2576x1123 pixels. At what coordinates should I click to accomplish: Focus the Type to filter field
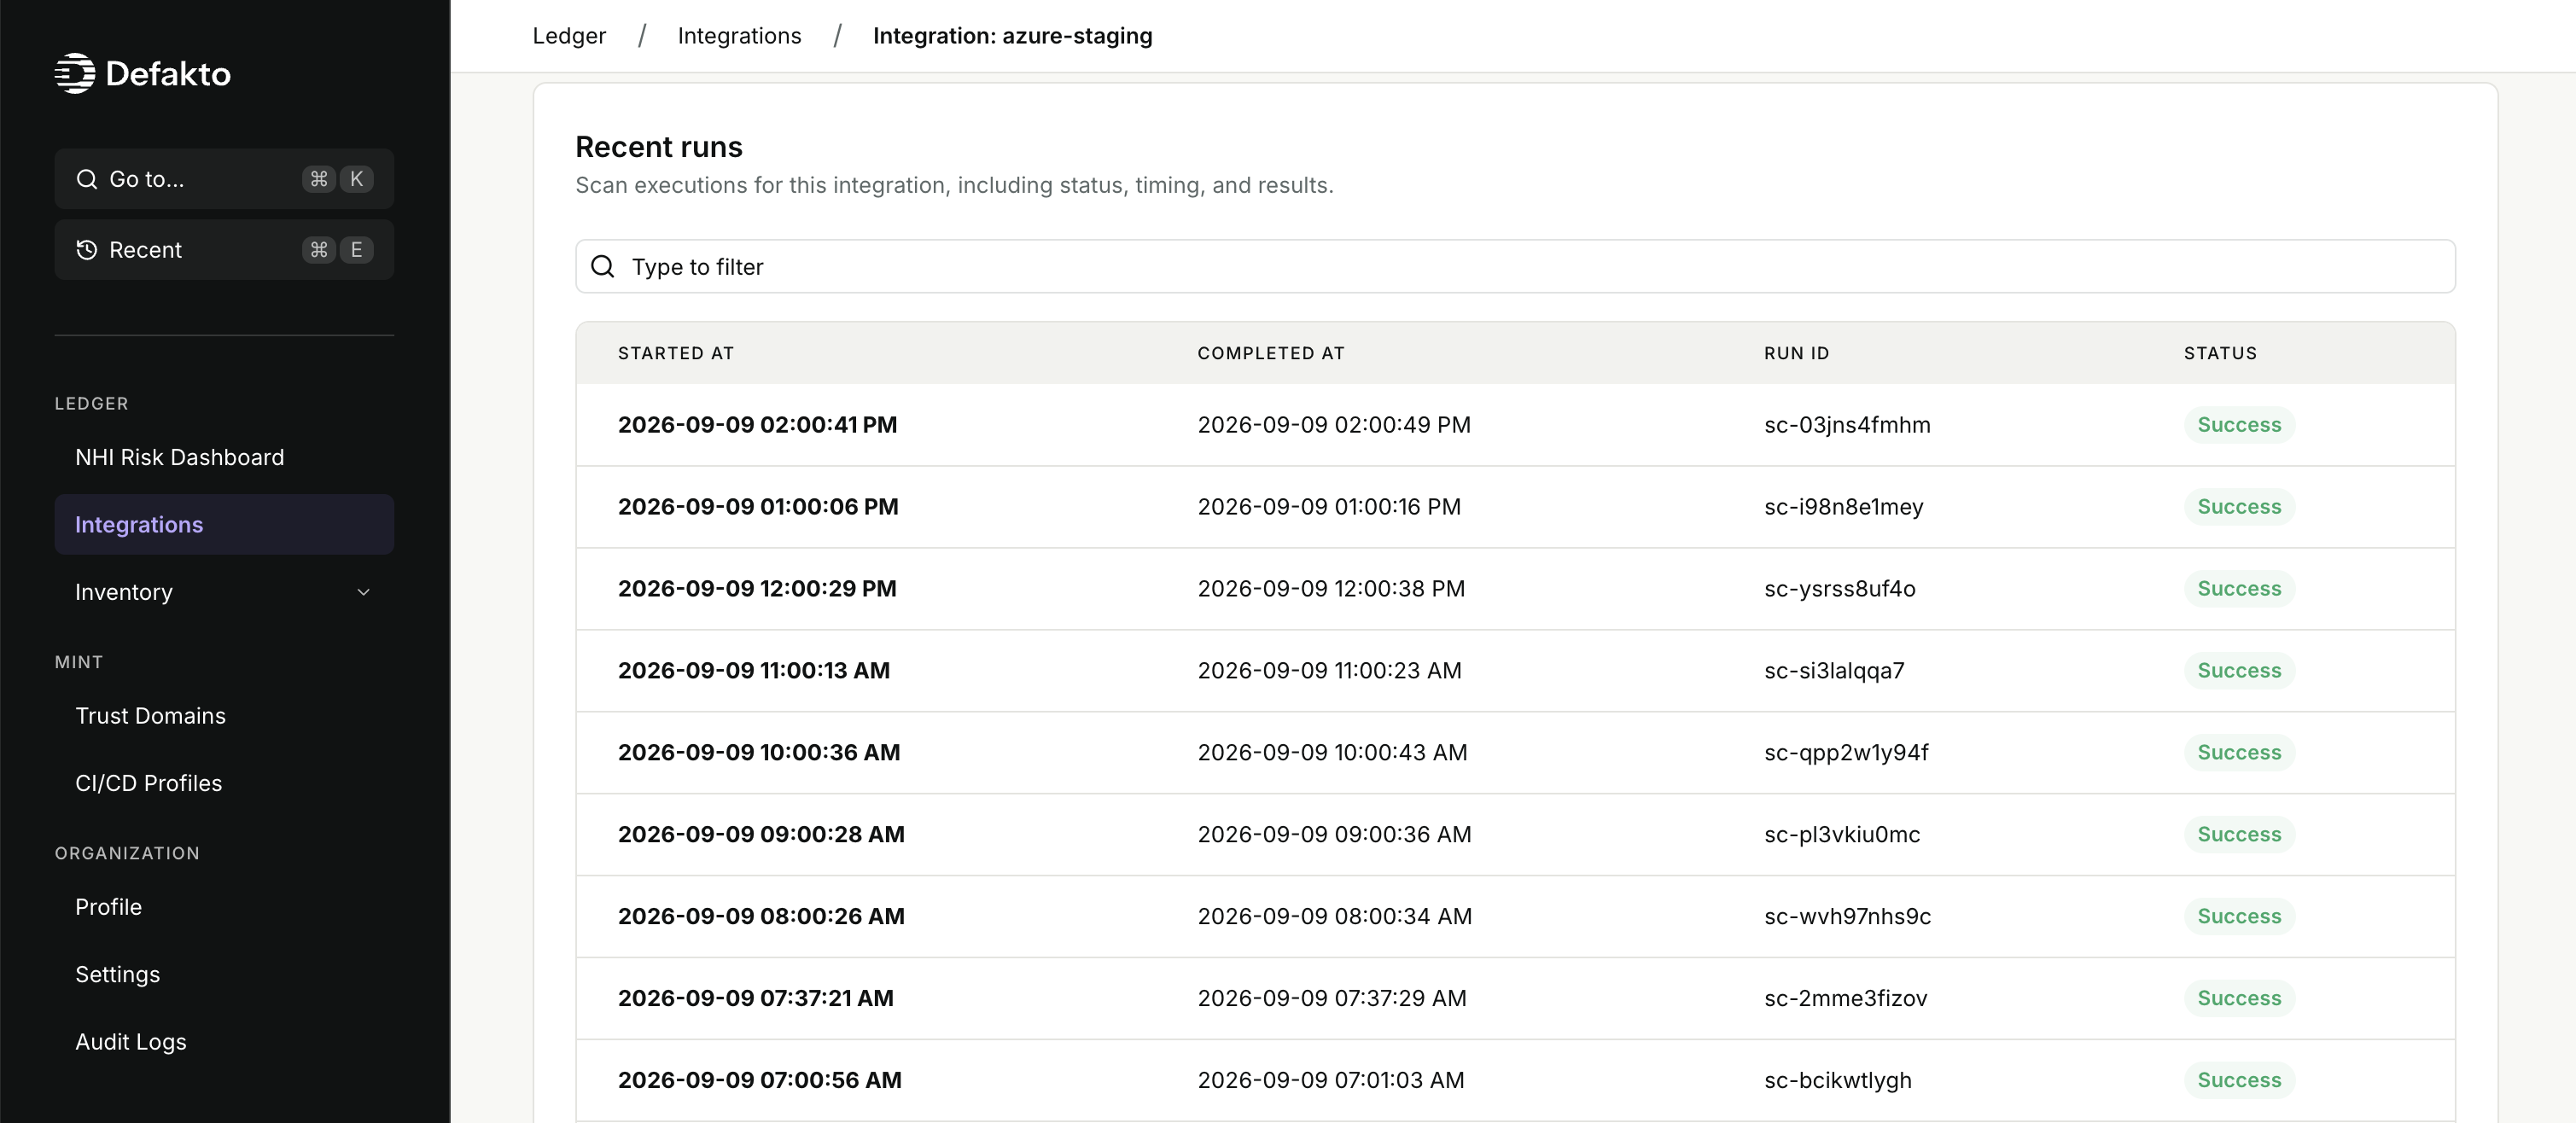click(1515, 266)
